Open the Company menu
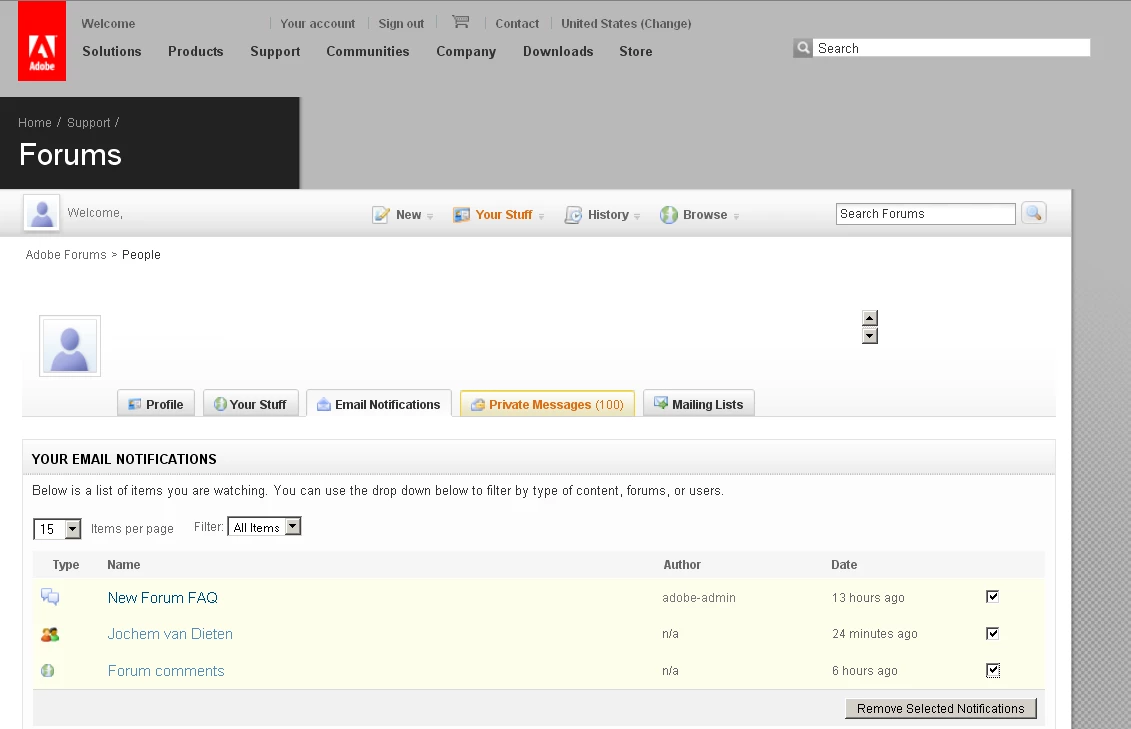 (x=466, y=52)
